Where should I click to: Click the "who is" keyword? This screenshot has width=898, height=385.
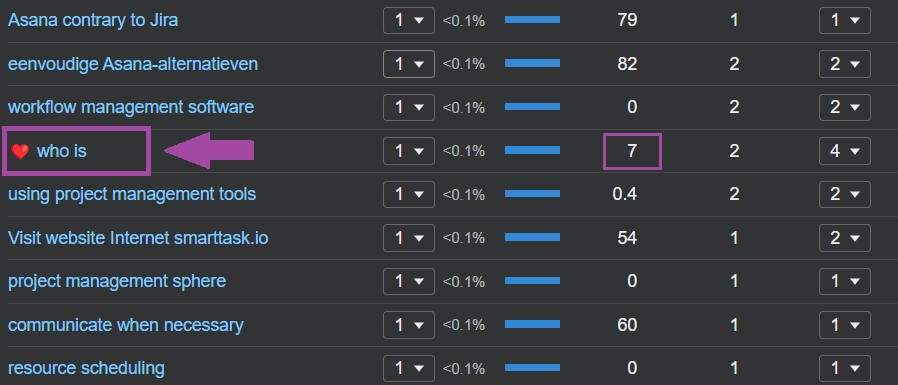tap(62, 151)
